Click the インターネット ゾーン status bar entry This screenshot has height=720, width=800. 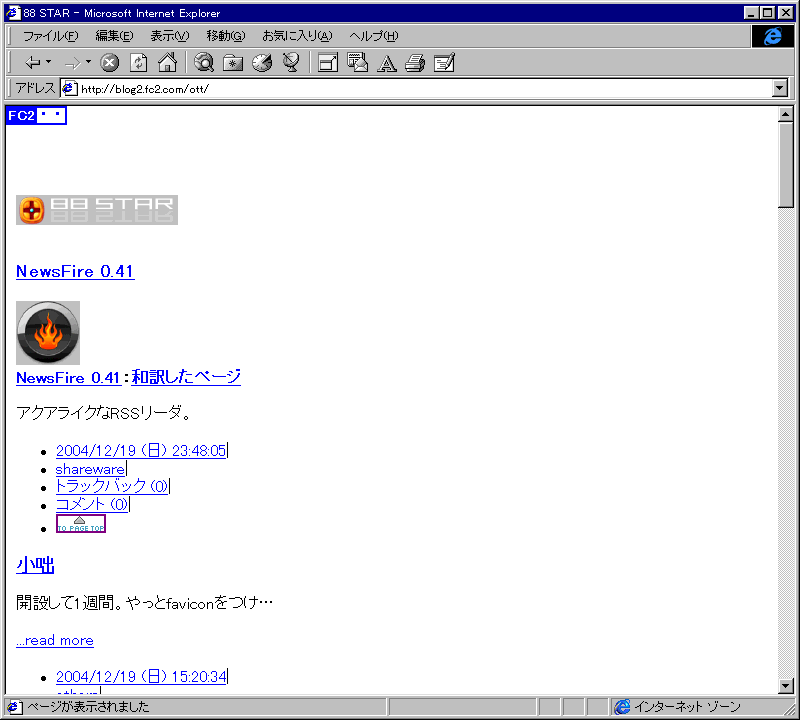687,707
